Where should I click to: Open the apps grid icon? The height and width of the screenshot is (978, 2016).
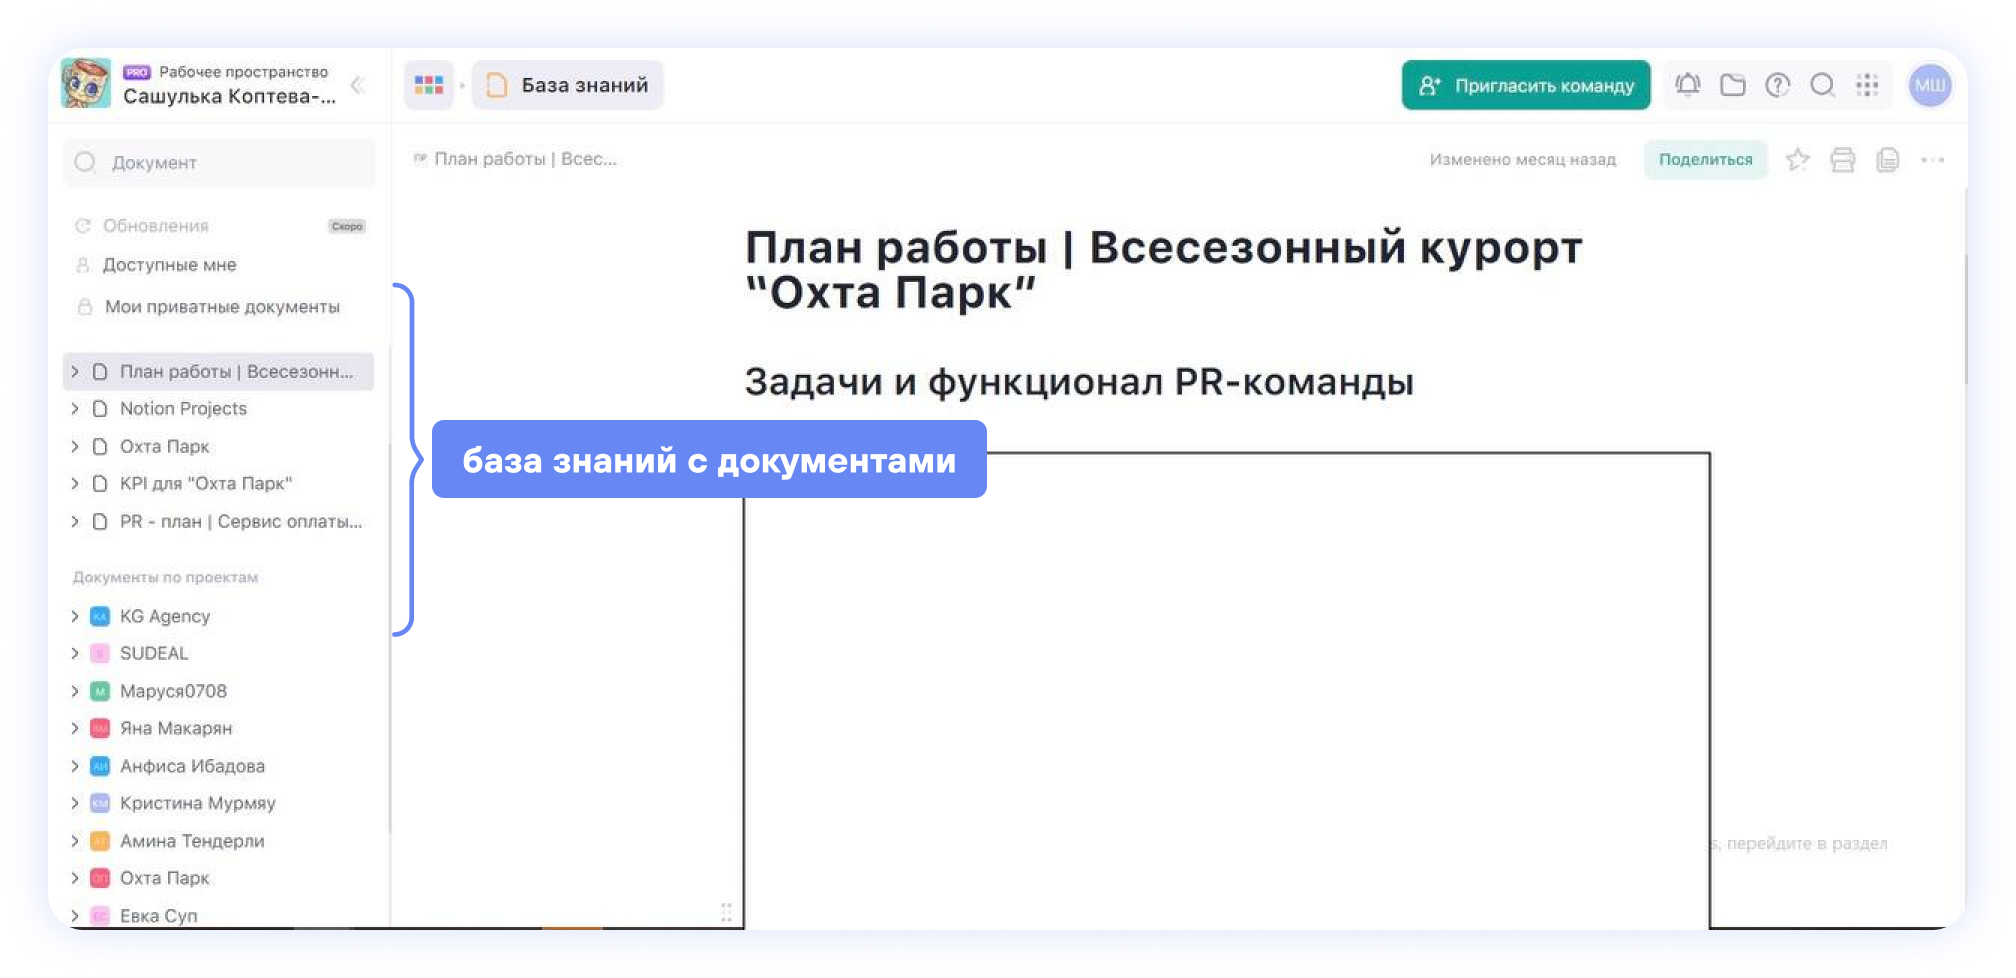(x=1867, y=85)
